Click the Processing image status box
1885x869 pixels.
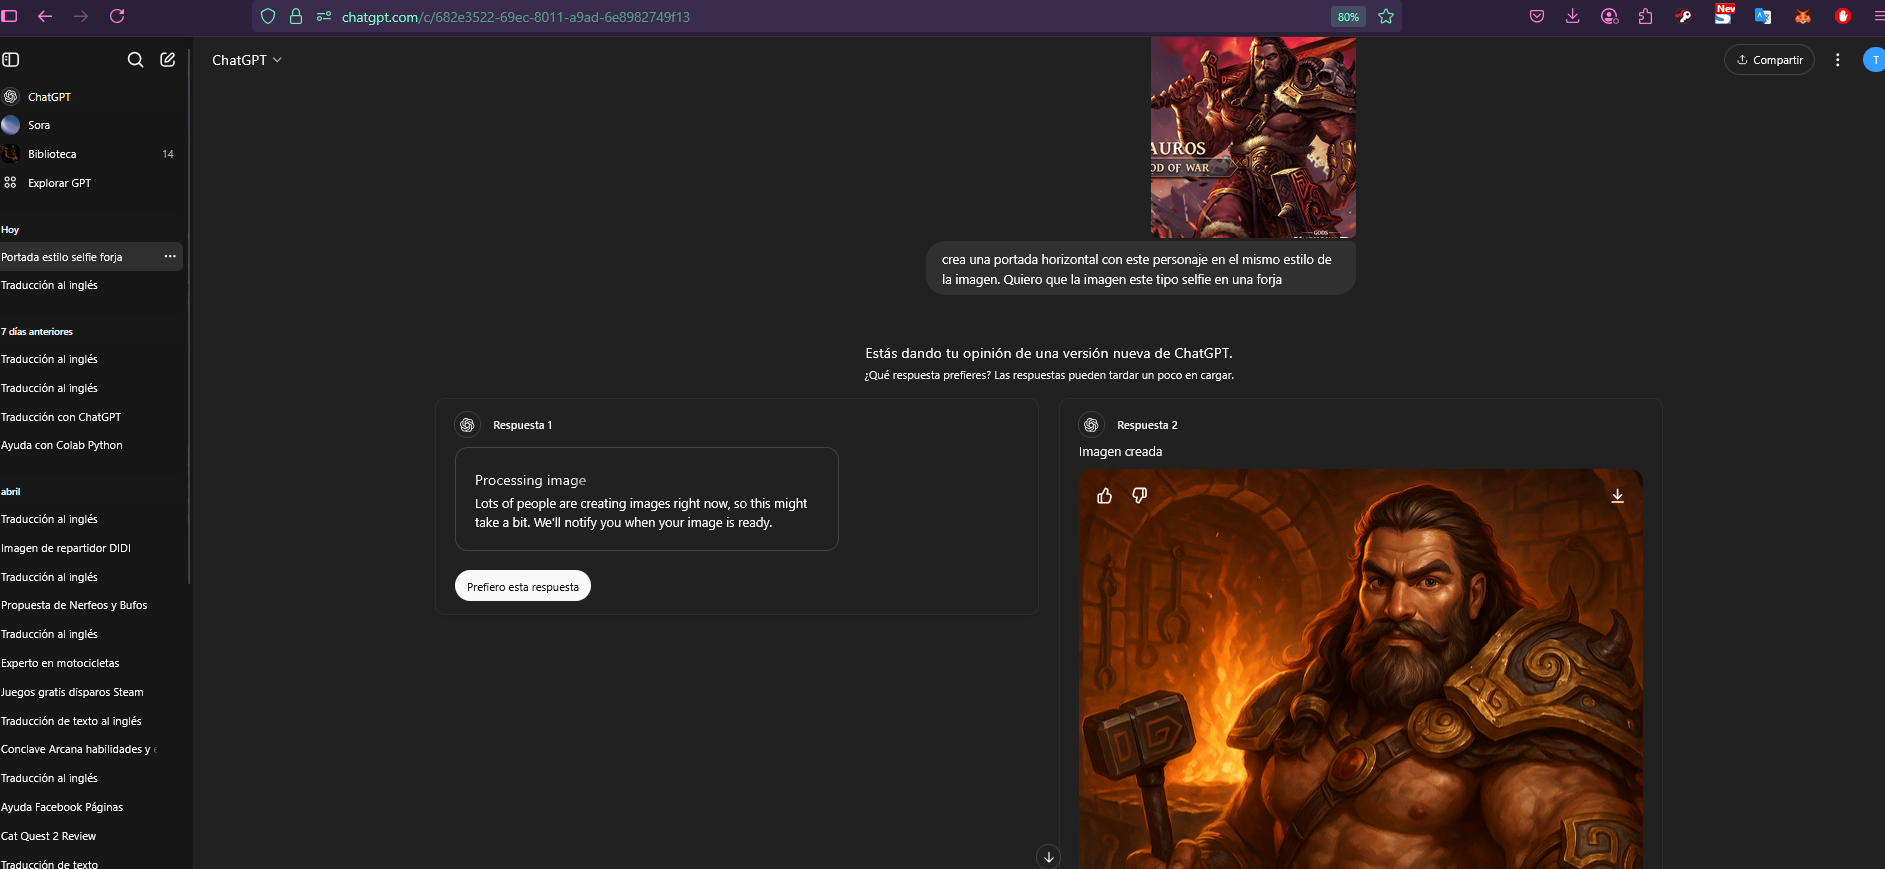coord(647,499)
